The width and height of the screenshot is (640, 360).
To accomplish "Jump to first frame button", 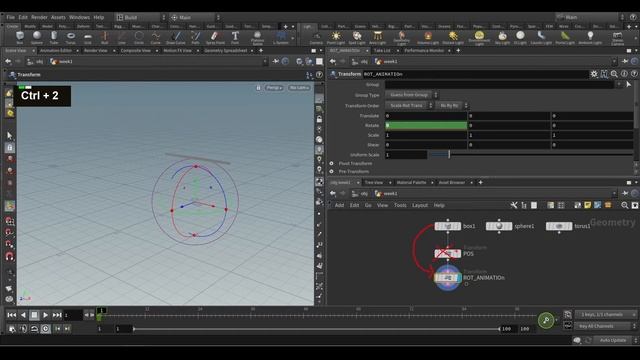I will pos(11,315).
